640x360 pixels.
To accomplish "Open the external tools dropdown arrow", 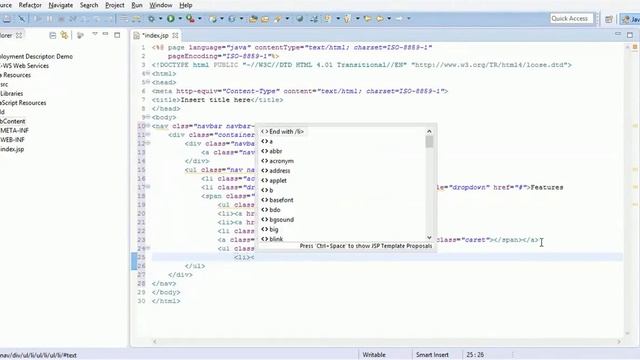I will [200, 19].
